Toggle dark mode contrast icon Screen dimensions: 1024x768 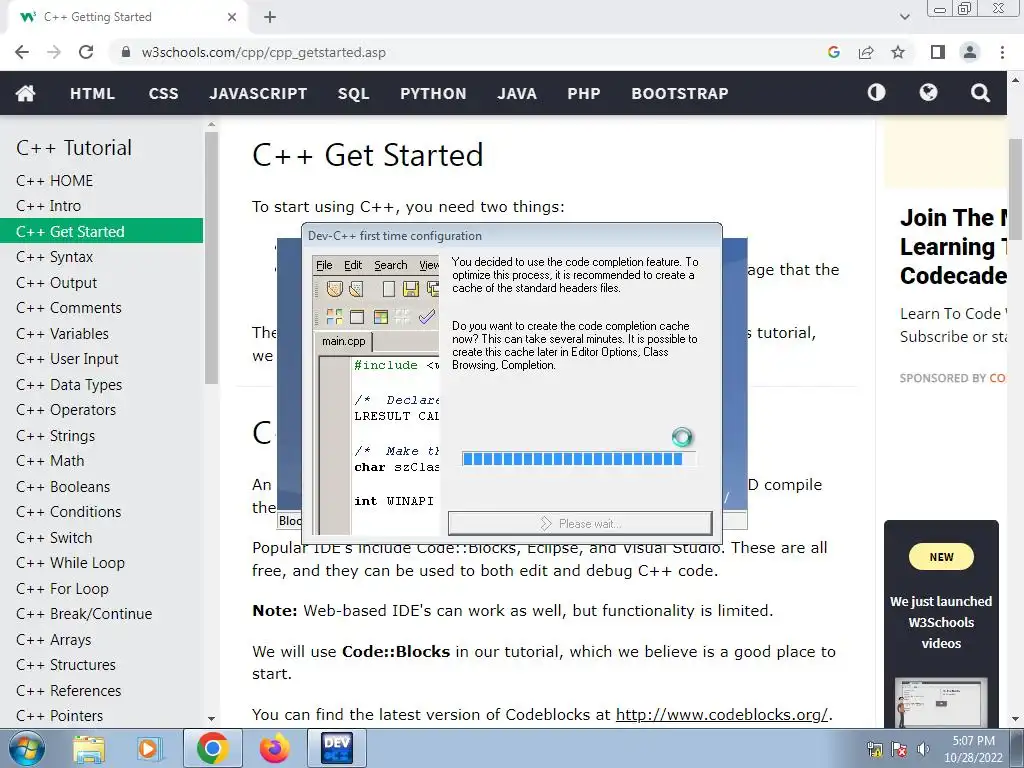point(876,93)
